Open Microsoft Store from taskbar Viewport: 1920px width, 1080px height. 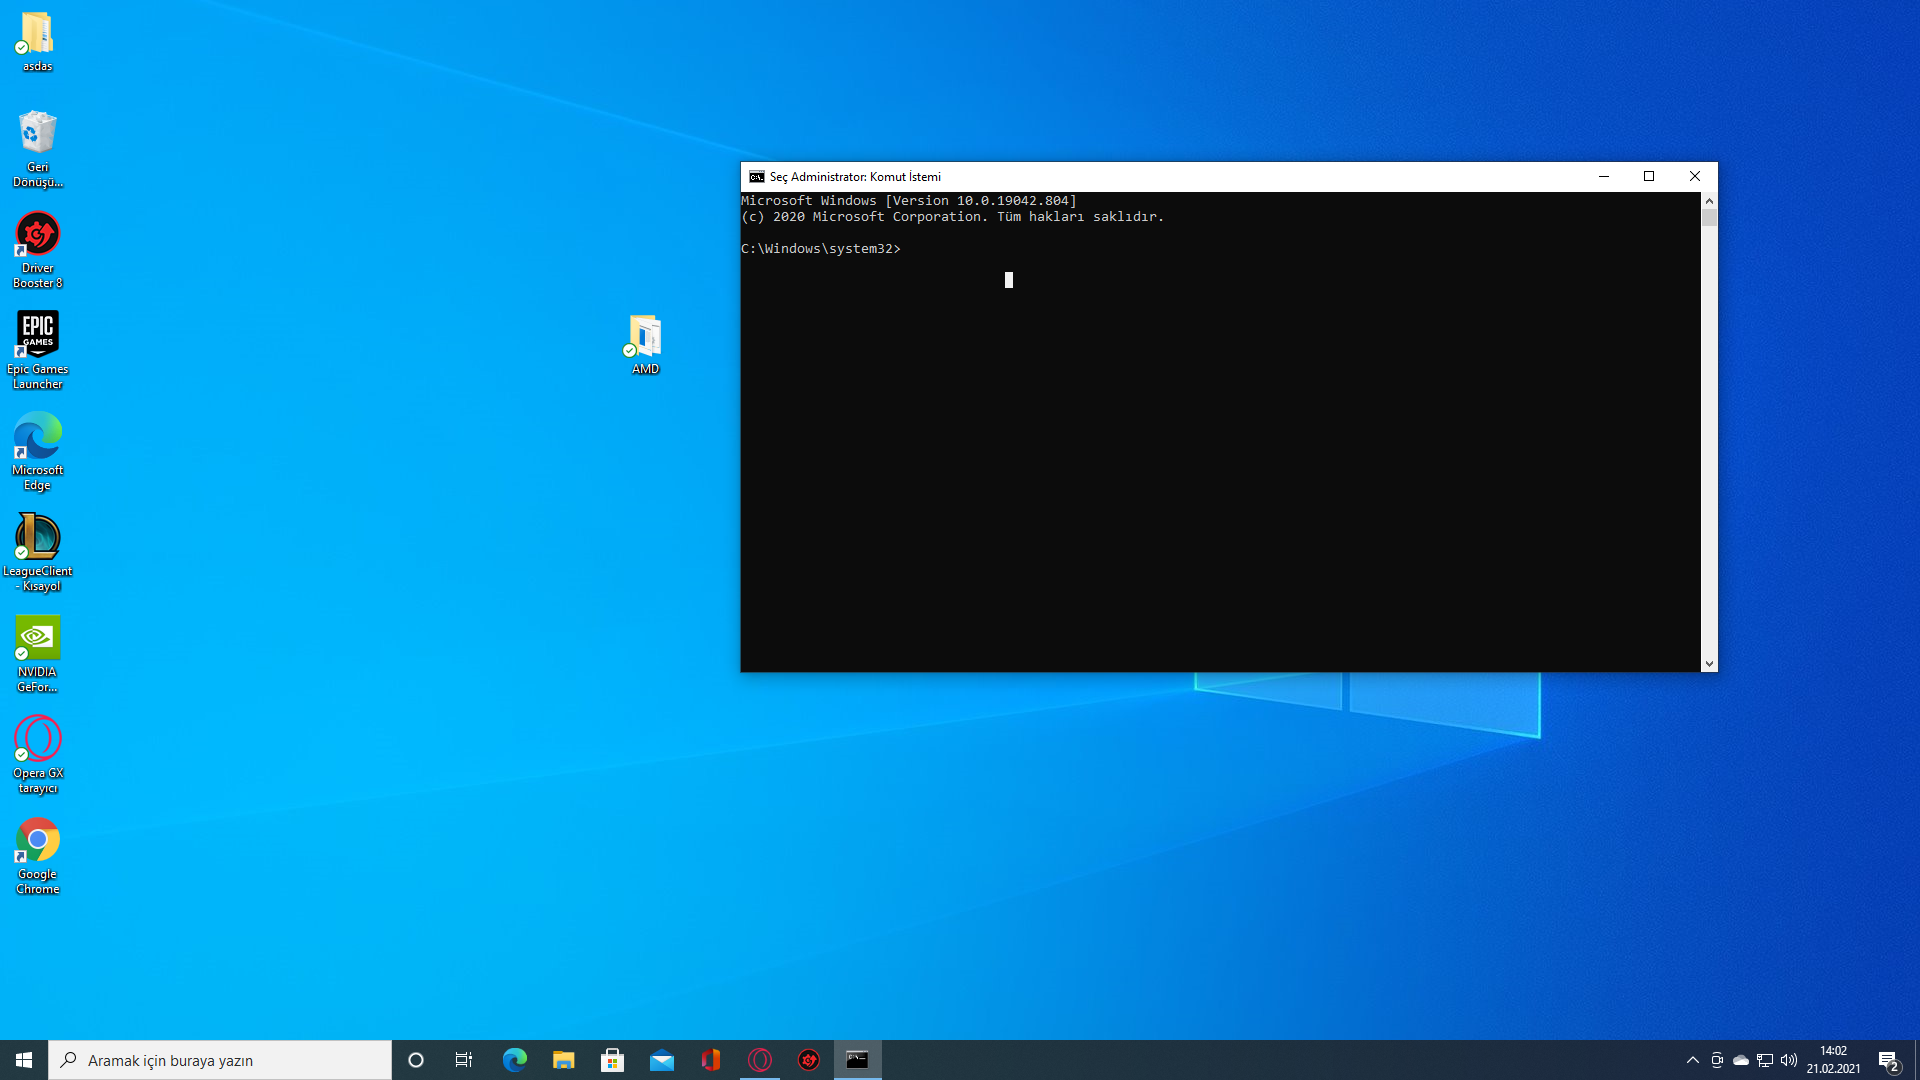tap(612, 1060)
